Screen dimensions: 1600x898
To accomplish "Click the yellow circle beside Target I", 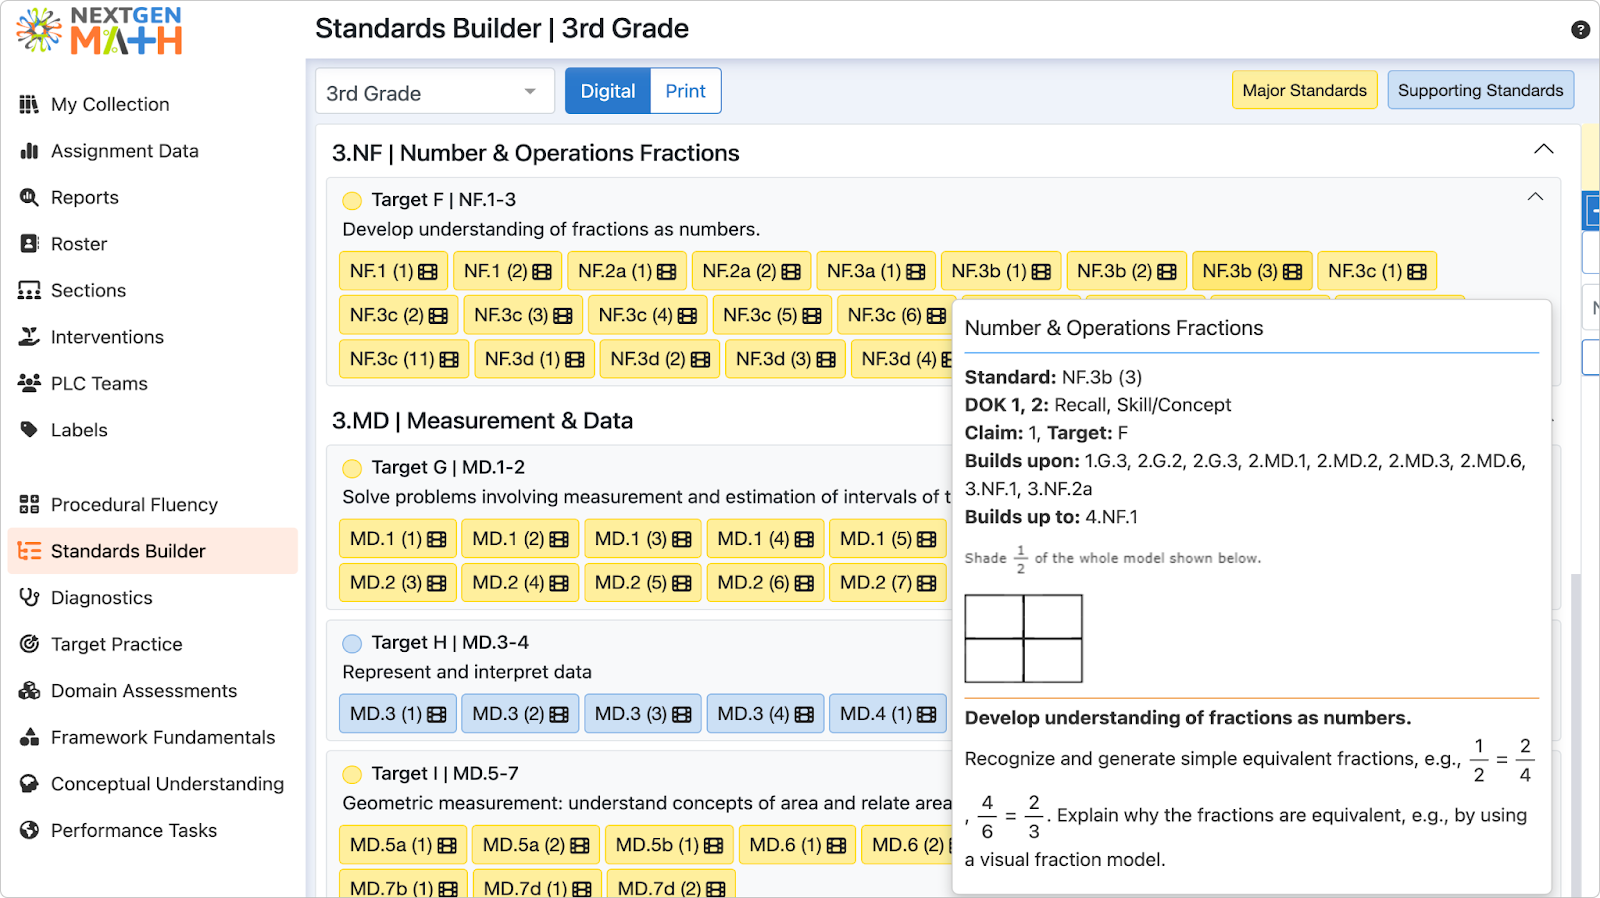I will point(352,774).
